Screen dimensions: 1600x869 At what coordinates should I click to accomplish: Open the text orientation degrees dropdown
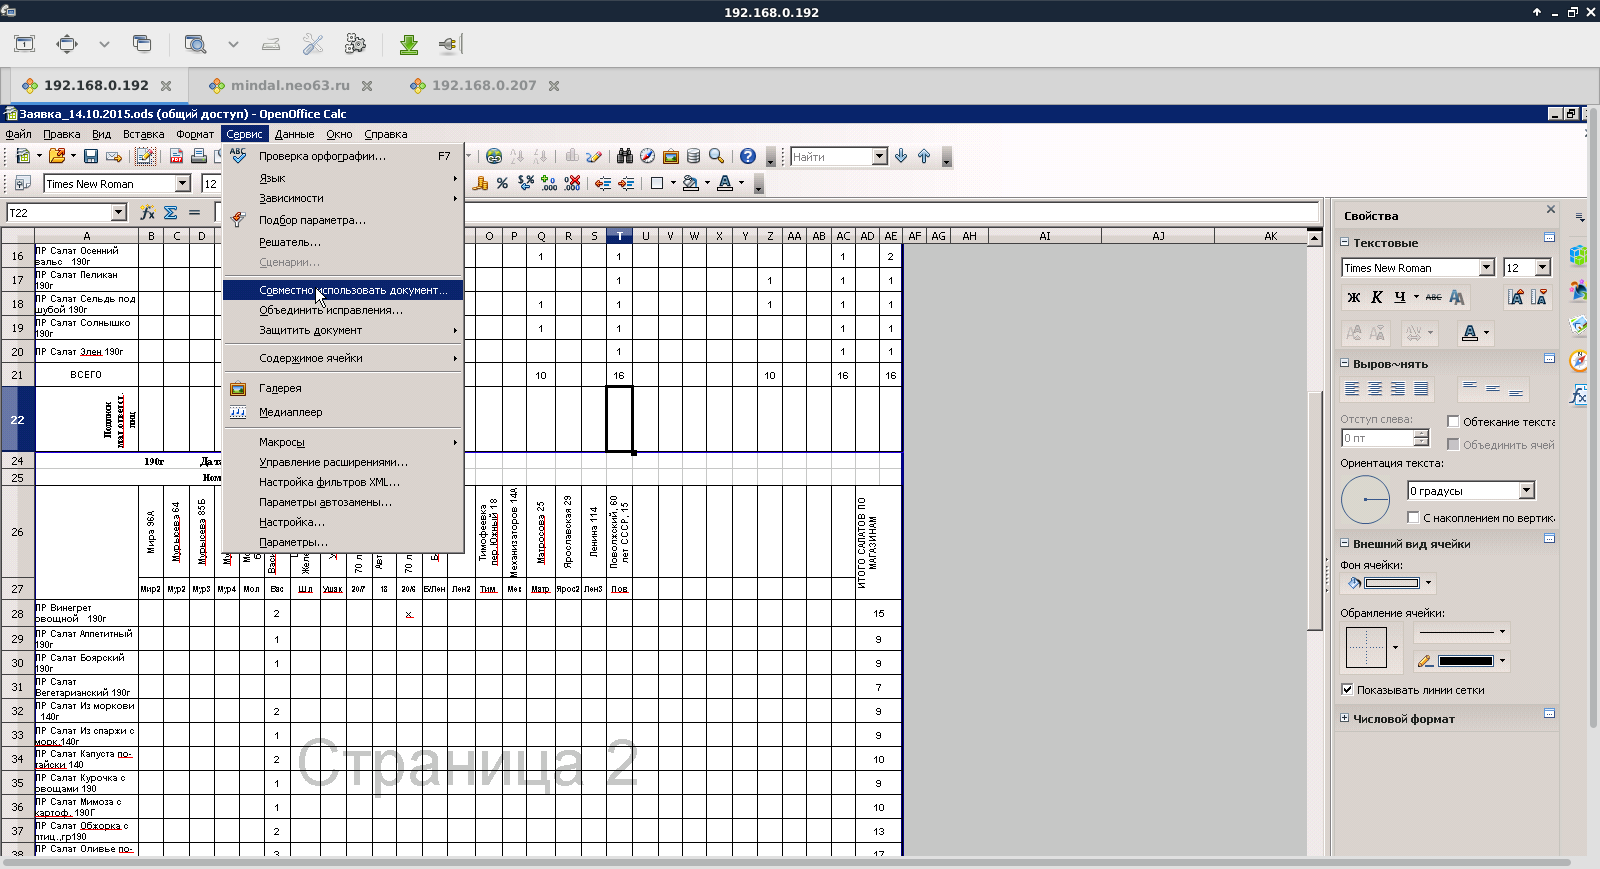[x=1527, y=491]
